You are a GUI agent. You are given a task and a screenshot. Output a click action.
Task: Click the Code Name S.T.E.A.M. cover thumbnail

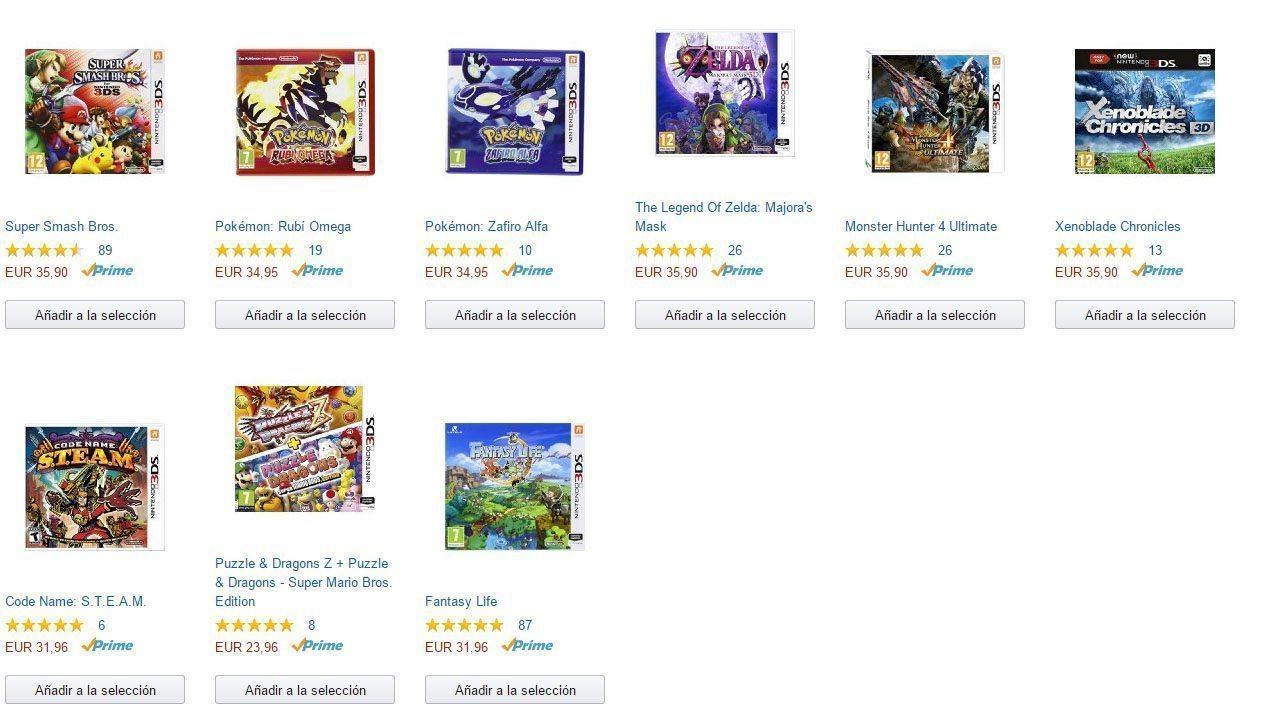94,486
